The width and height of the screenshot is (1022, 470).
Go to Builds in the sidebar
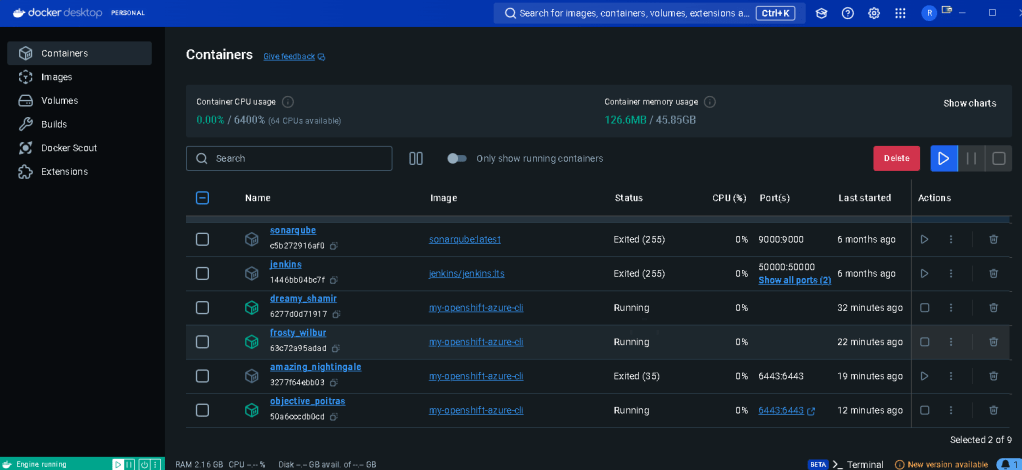pos(80,124)
